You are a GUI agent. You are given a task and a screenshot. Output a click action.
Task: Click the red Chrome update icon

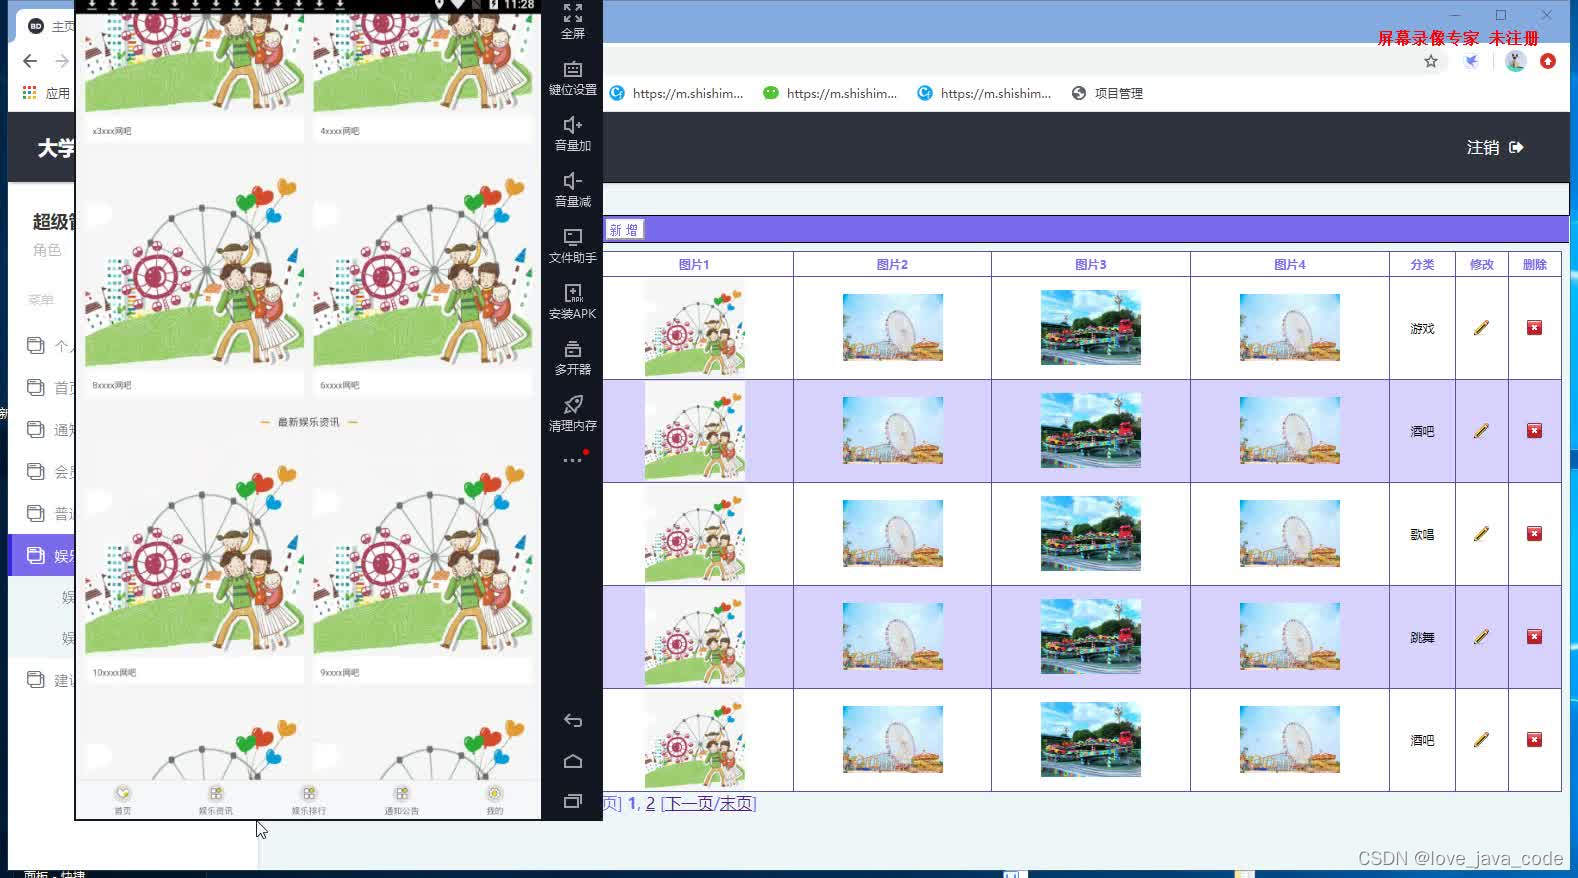[x=1548, y=61]
